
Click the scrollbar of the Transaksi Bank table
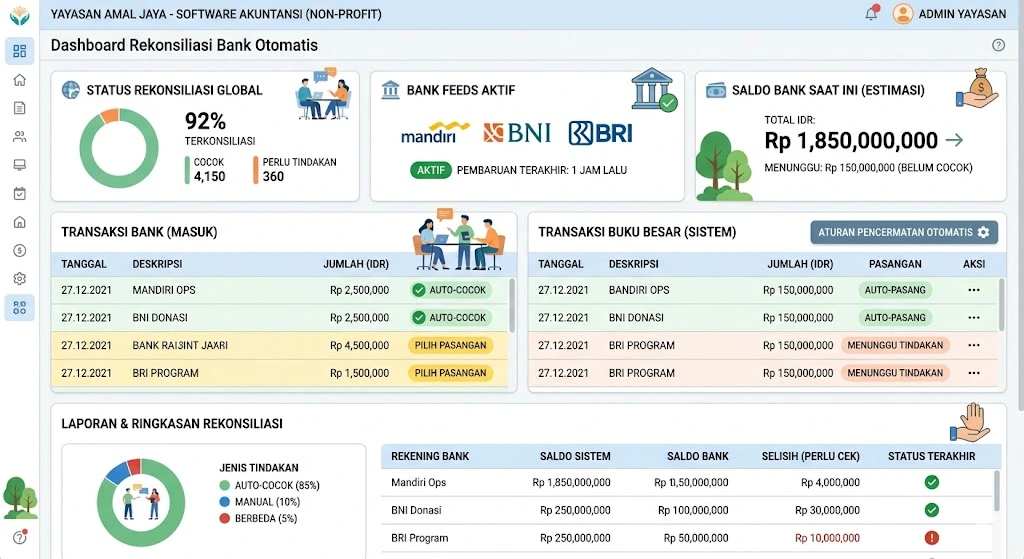pyautogui.click(x=512, y=306)
